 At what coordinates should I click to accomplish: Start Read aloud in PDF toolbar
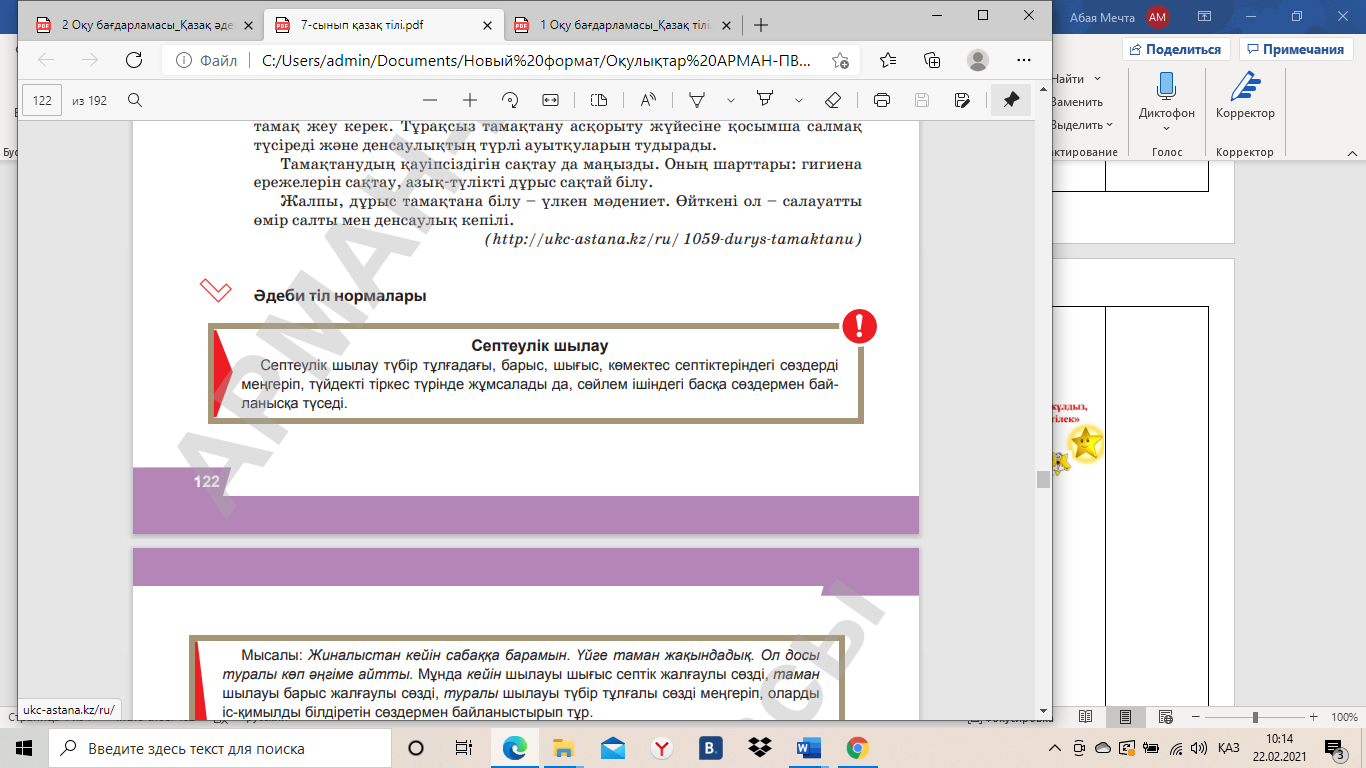[x=648, y=100]
